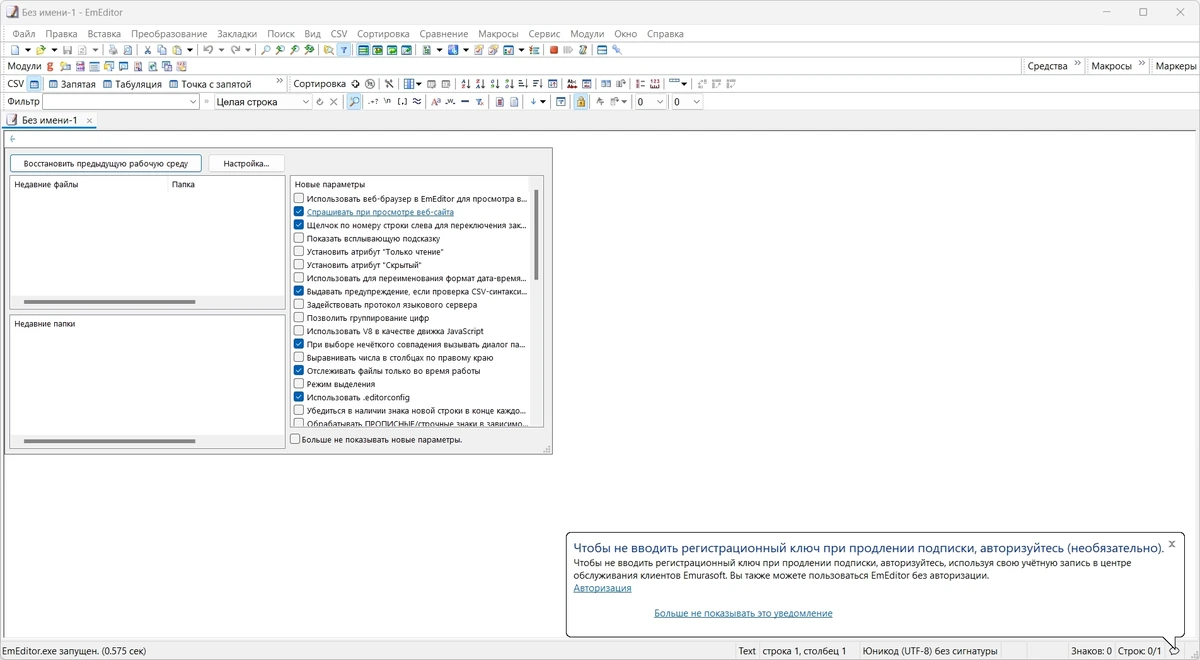The image size is (1200, 660).
Task: Click the clear filter X icon
Action: coord(334,102)
